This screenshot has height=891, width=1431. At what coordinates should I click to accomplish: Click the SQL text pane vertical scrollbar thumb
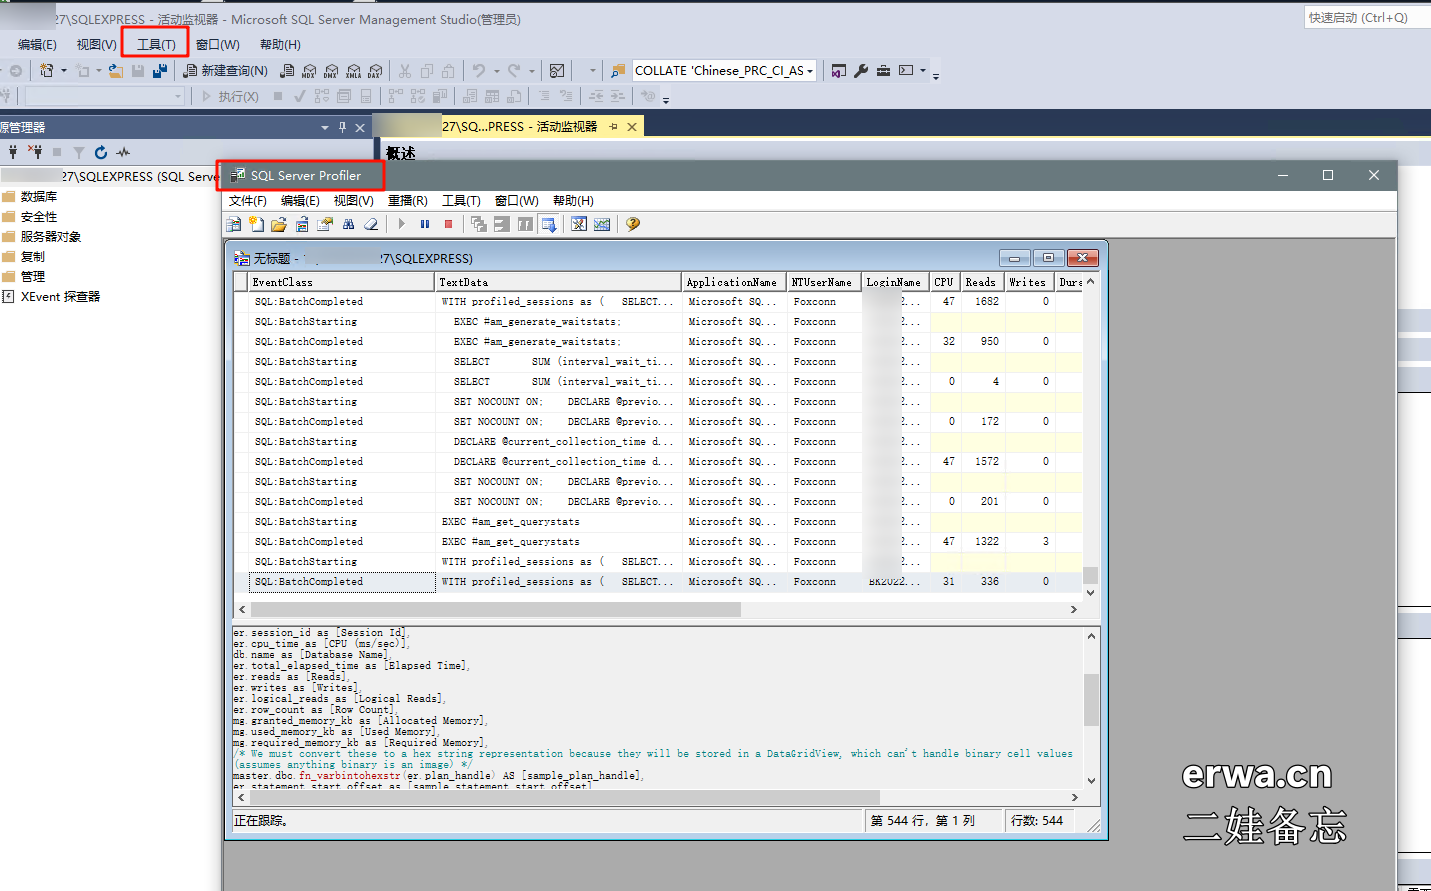click(1091, 699)
